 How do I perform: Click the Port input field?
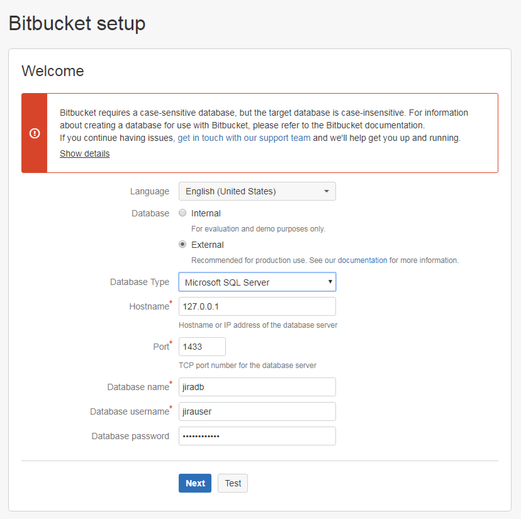coord(202,347)
